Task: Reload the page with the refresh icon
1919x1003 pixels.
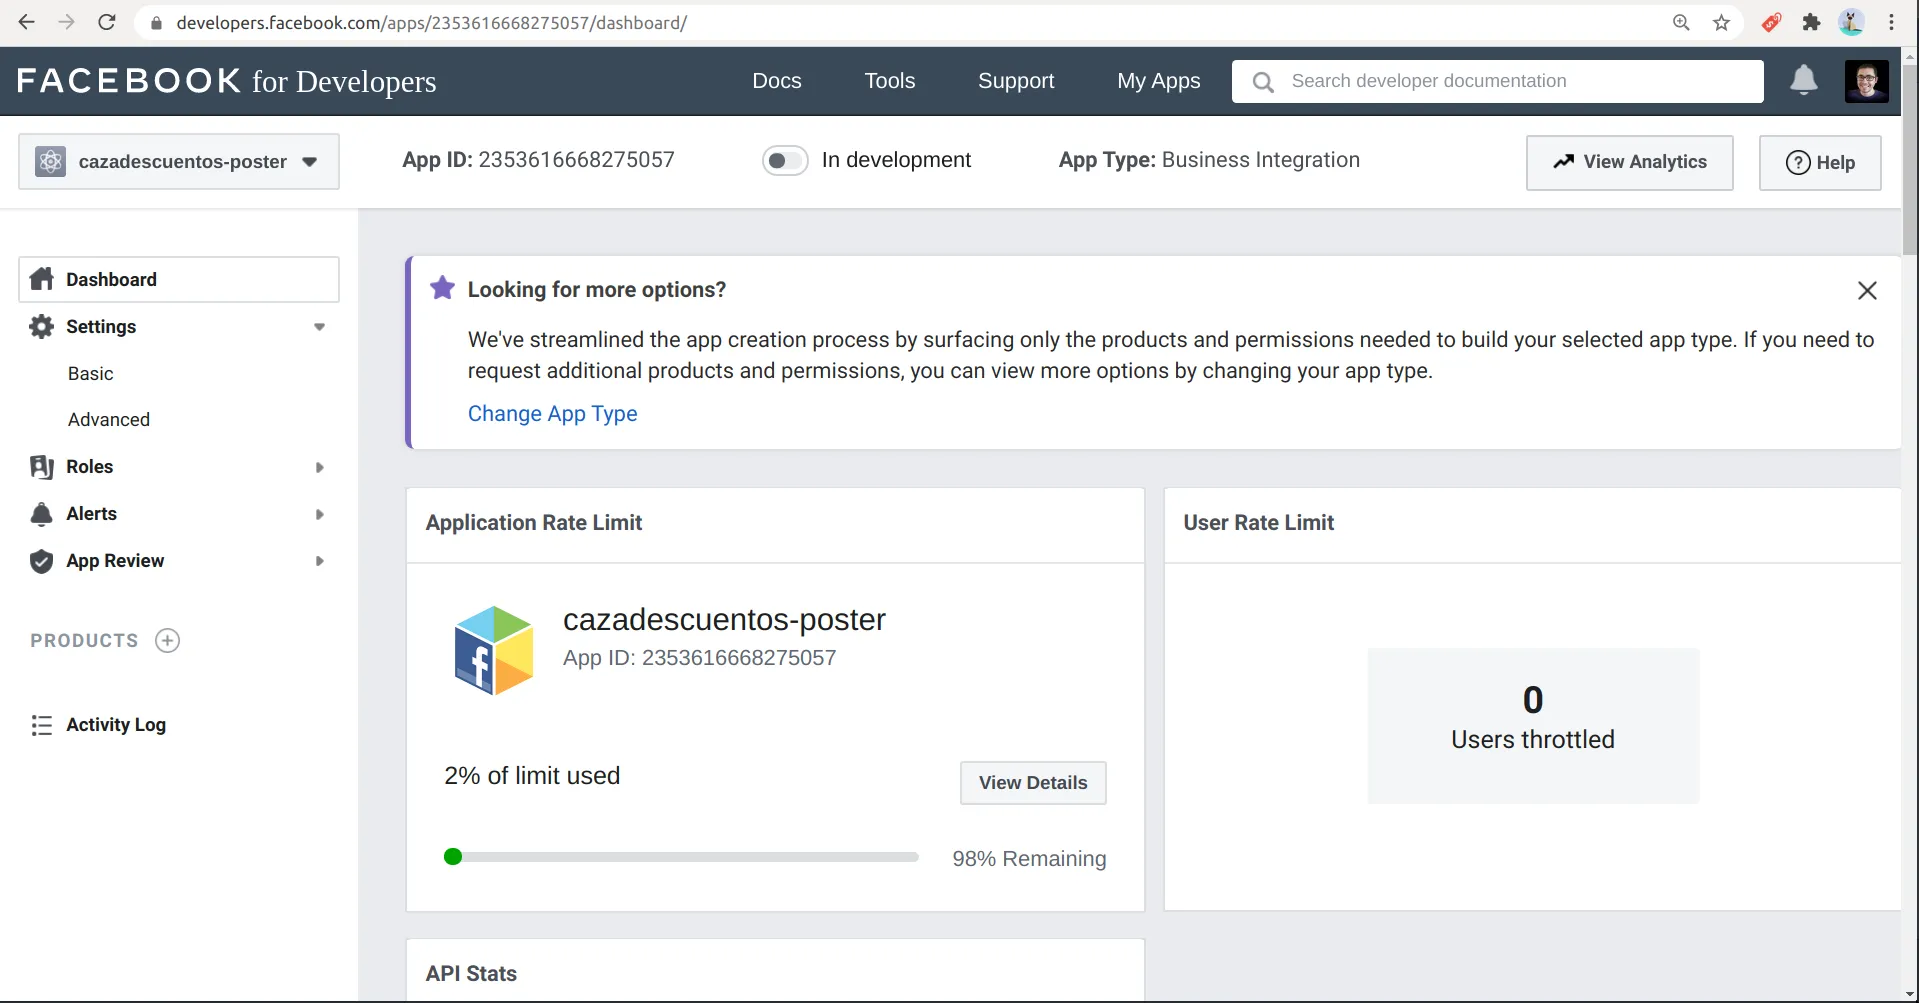Action: 107,22
